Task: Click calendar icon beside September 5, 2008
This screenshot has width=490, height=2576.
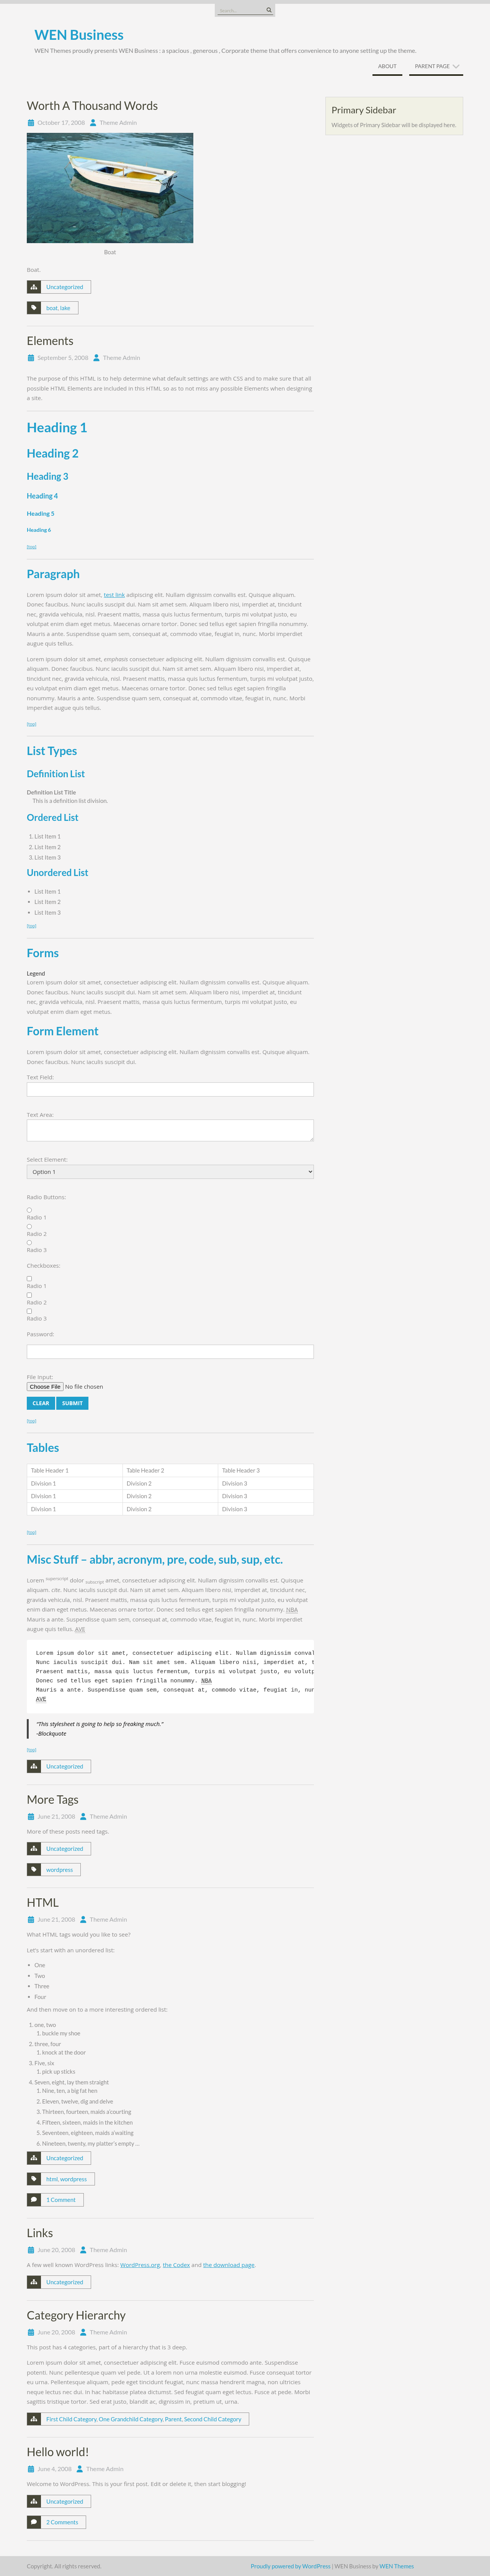Action: tap(31, 358)
